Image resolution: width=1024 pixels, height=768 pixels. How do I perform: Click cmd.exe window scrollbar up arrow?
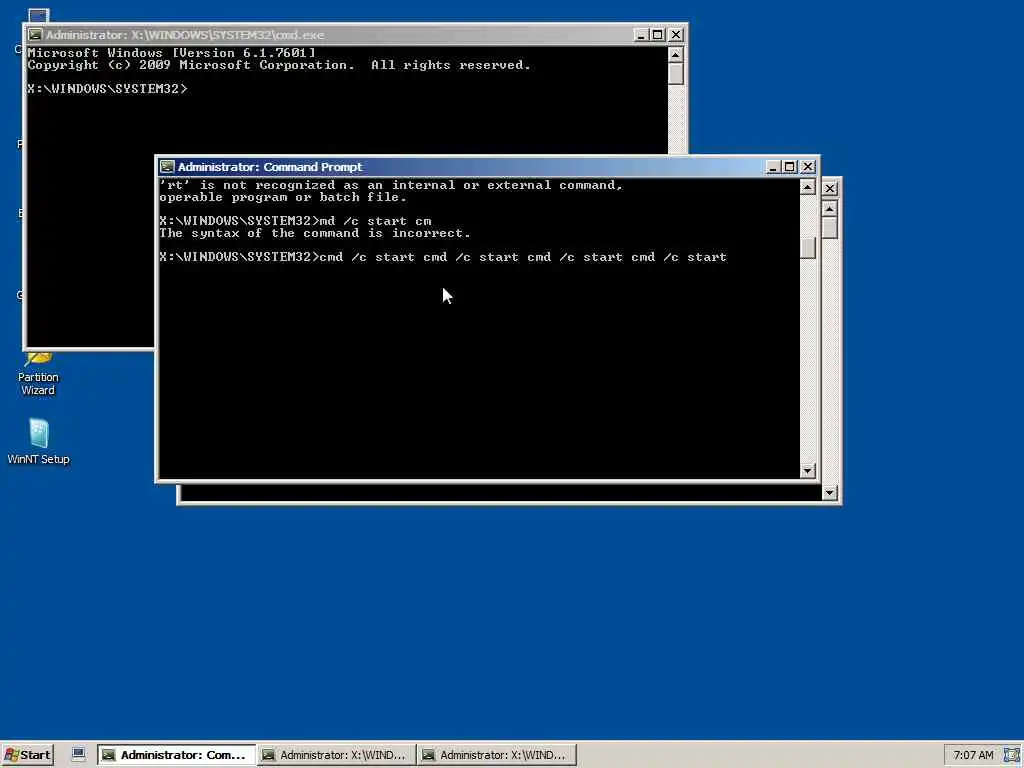pos(676,54)
